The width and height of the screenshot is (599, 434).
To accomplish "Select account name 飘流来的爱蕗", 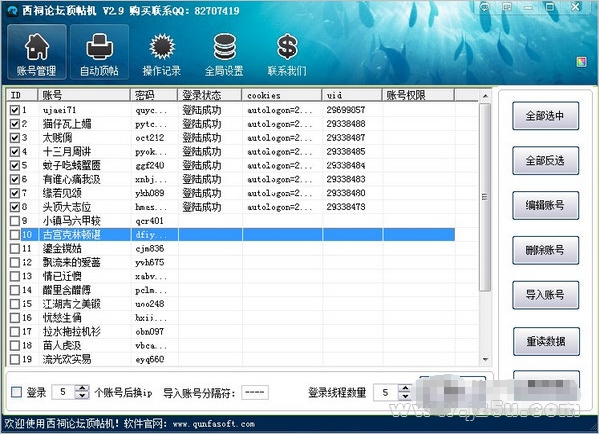I will pos(72,262).
